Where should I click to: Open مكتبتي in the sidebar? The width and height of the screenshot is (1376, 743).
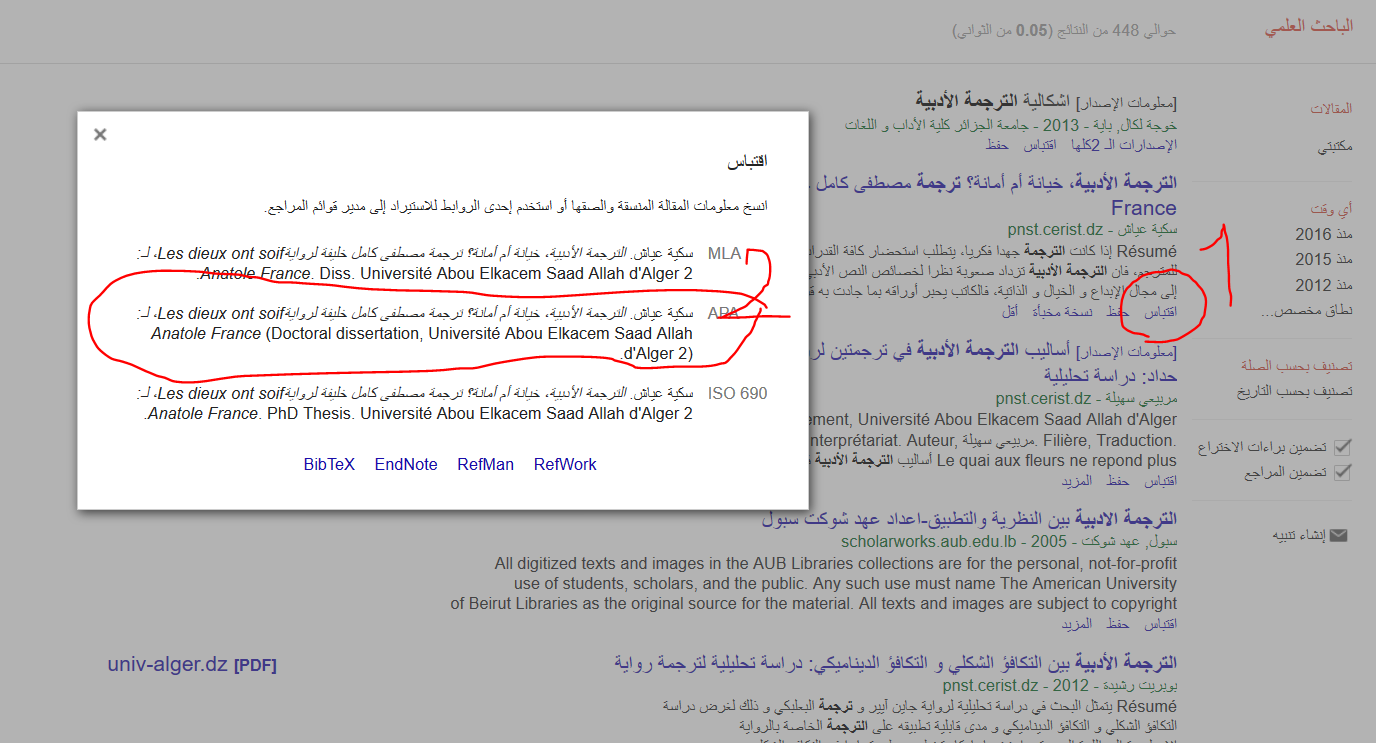(x=1335, y=146)
